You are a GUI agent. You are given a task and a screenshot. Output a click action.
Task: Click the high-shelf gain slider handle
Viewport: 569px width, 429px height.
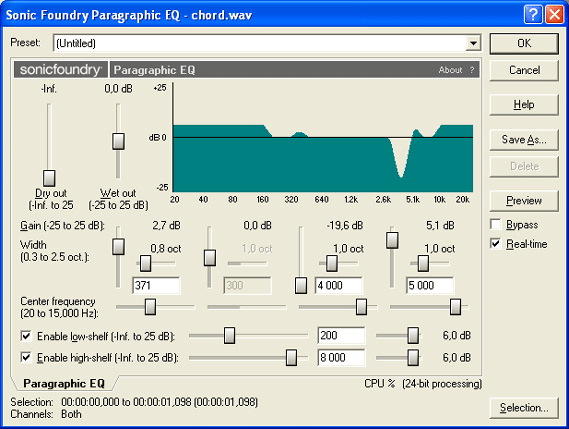point(413,358)
